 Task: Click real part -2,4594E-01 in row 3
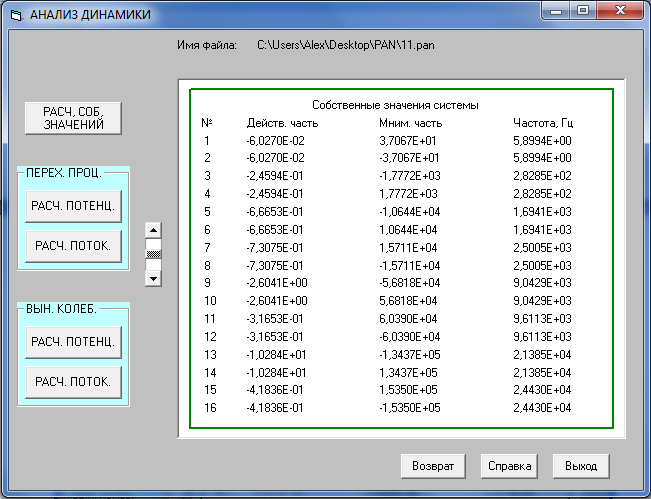click(x=275, y=176)
